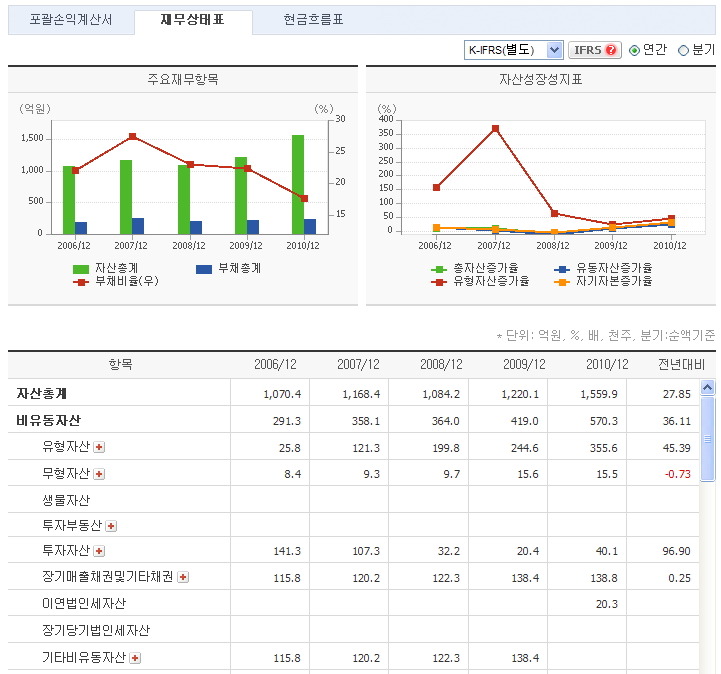Expand 투자부동산 row plus icon
Viewport: 721px width, 674px height.
coord(111,526)
